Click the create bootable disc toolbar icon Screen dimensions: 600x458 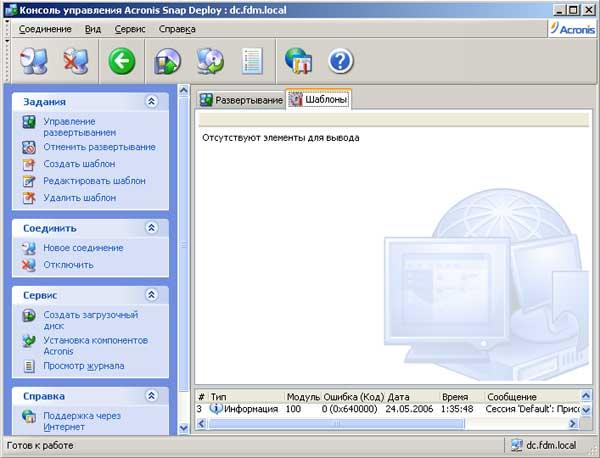[167, 61]
